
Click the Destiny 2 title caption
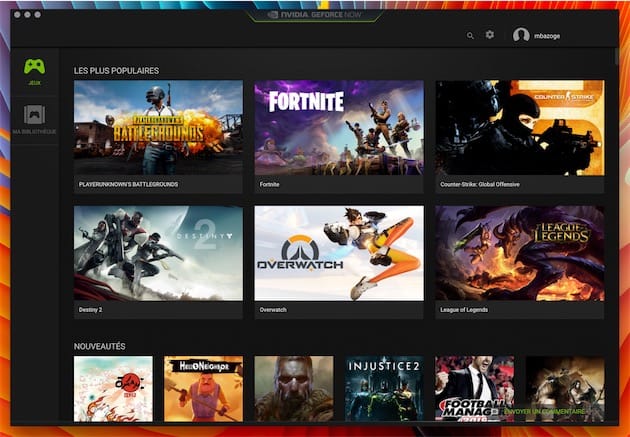90,310
